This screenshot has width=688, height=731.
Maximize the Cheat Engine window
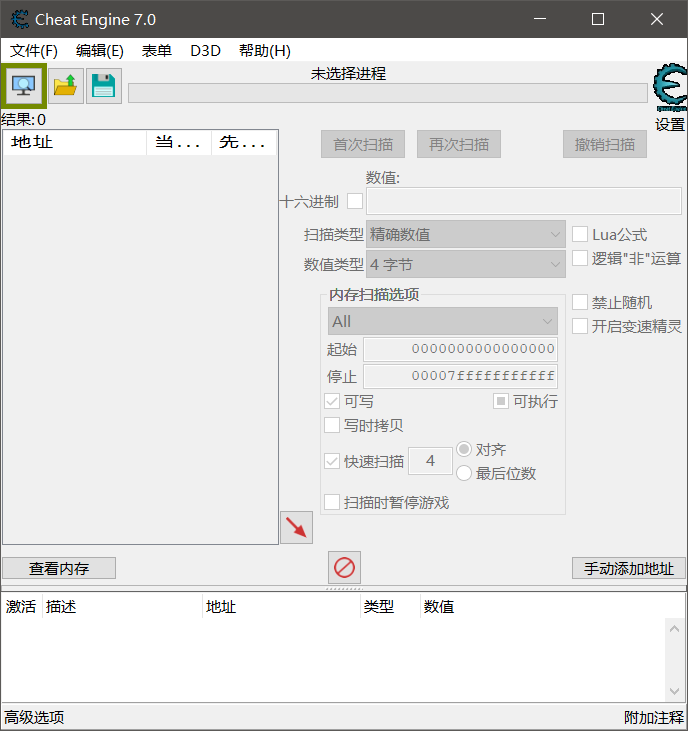(x=598, y=19)
